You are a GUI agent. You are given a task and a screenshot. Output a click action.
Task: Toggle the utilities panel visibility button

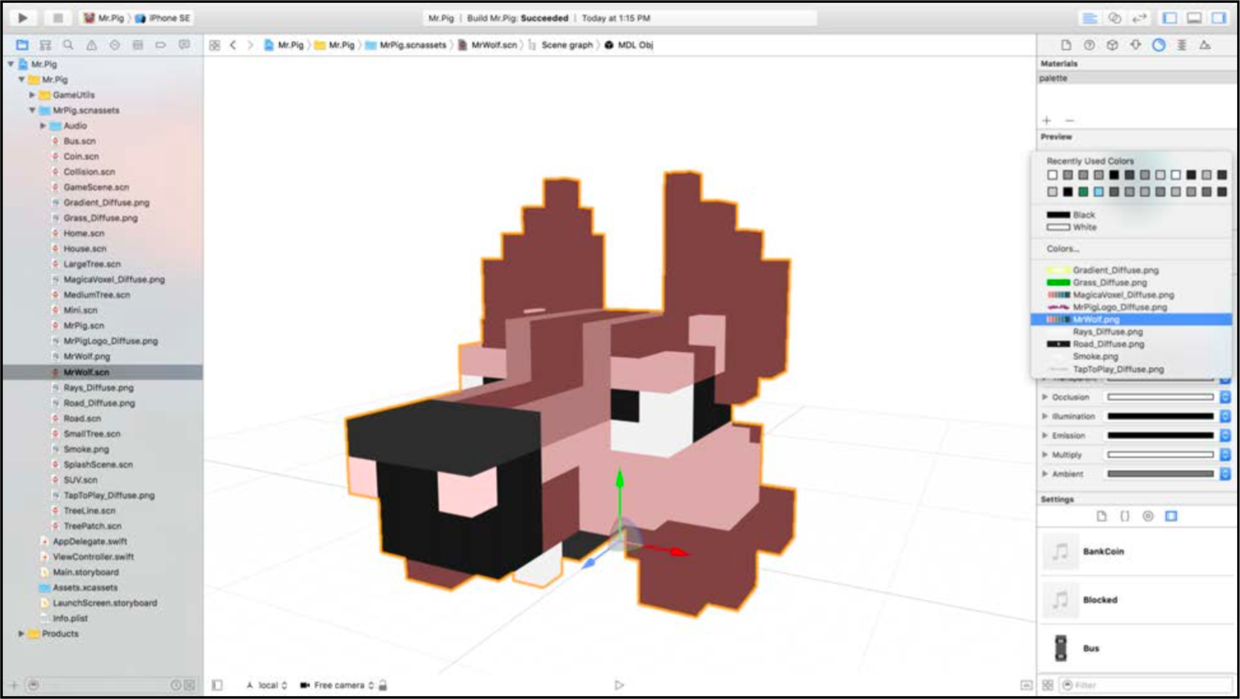1219,18
